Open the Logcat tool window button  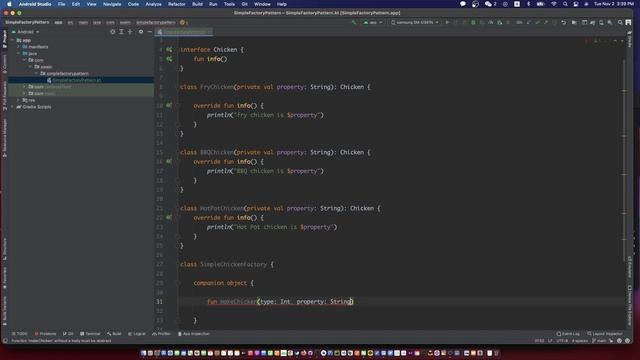pyautogui.click(x=137, y=334)
